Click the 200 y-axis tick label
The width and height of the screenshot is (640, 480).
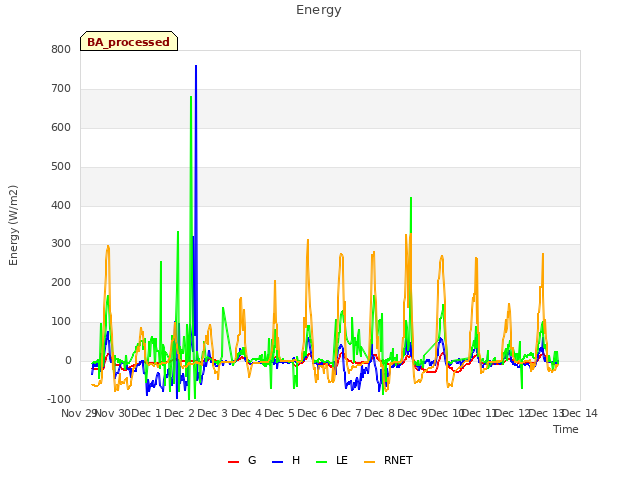[x=61, y=282]
